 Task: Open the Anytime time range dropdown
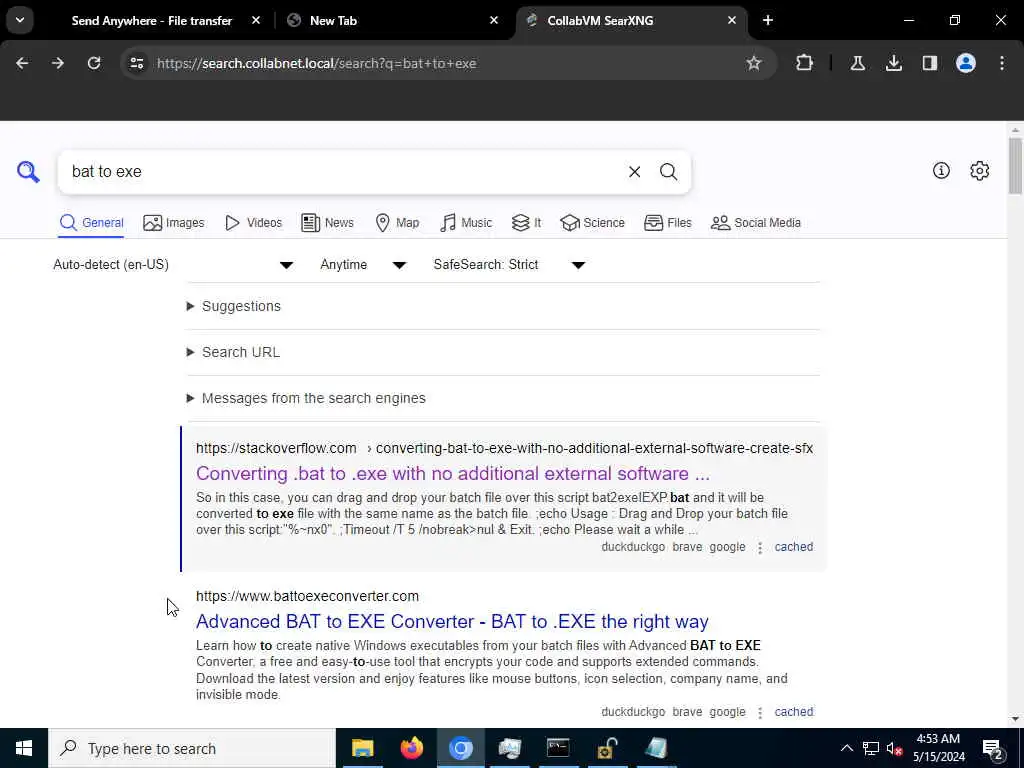pos(363,264)
